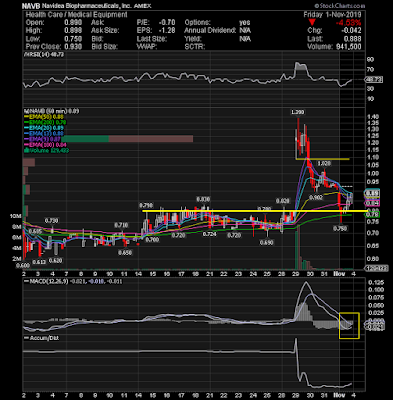Select the purple EMA(9) legend entry

(x=43, y=139)
